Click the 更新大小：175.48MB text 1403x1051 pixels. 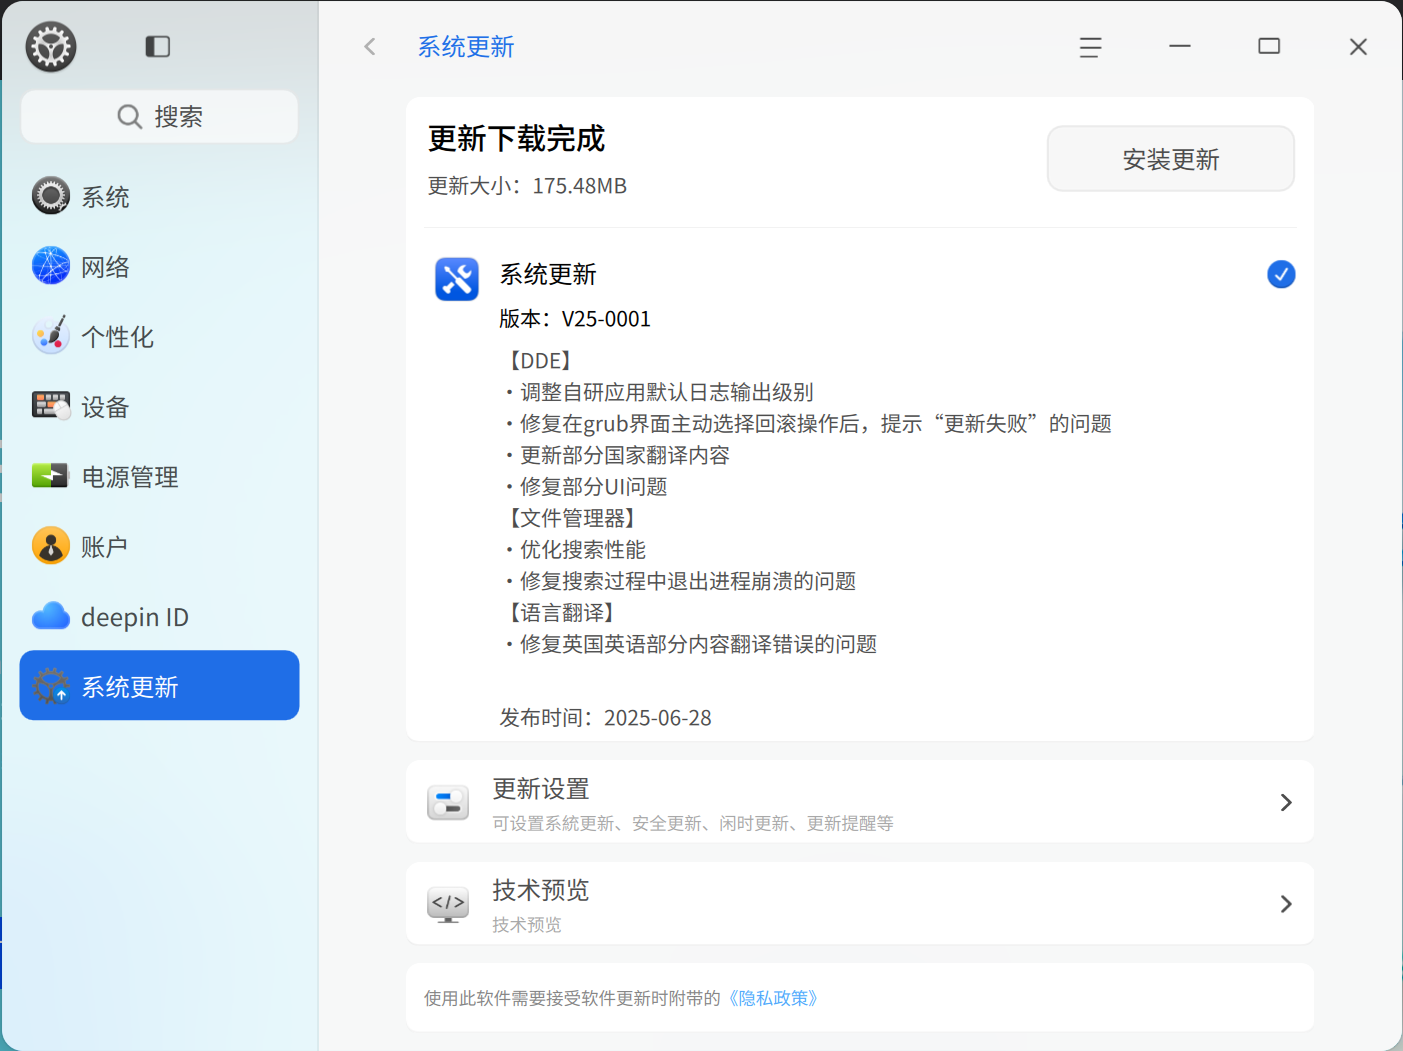(528, 186)
